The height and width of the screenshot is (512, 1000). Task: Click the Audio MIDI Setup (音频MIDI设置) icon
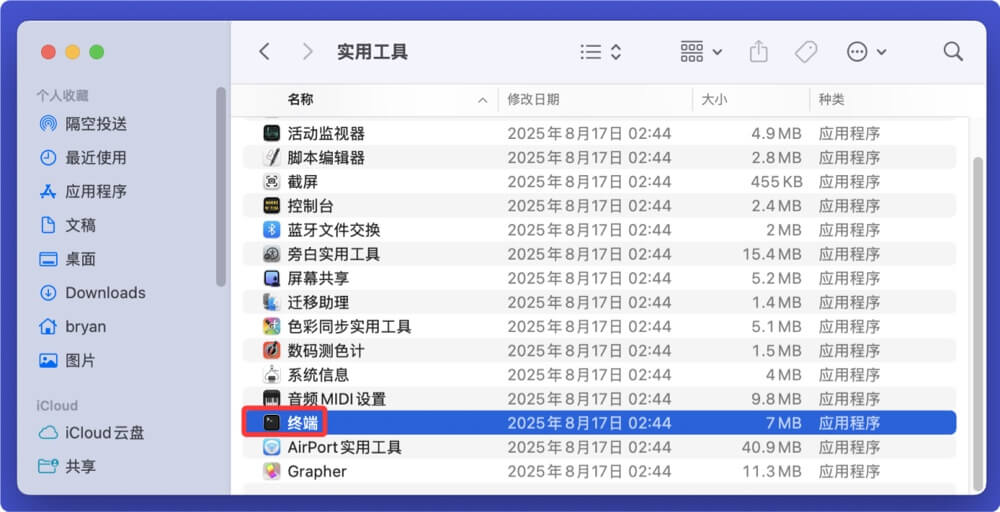[x=272, y=399]
